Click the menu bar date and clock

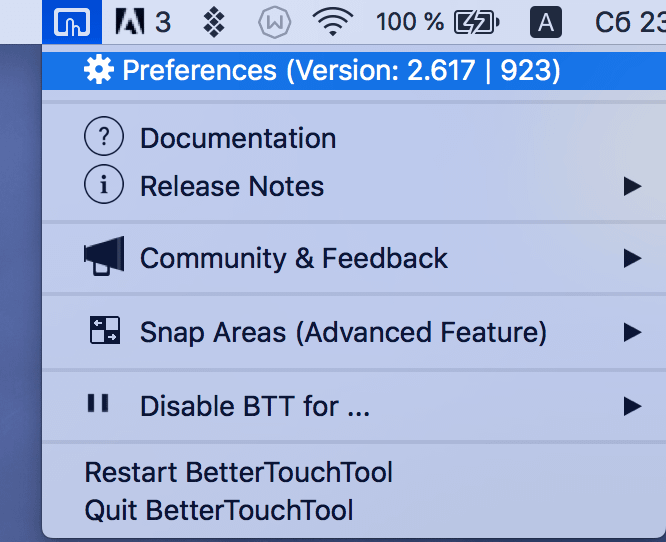(629, 21)
